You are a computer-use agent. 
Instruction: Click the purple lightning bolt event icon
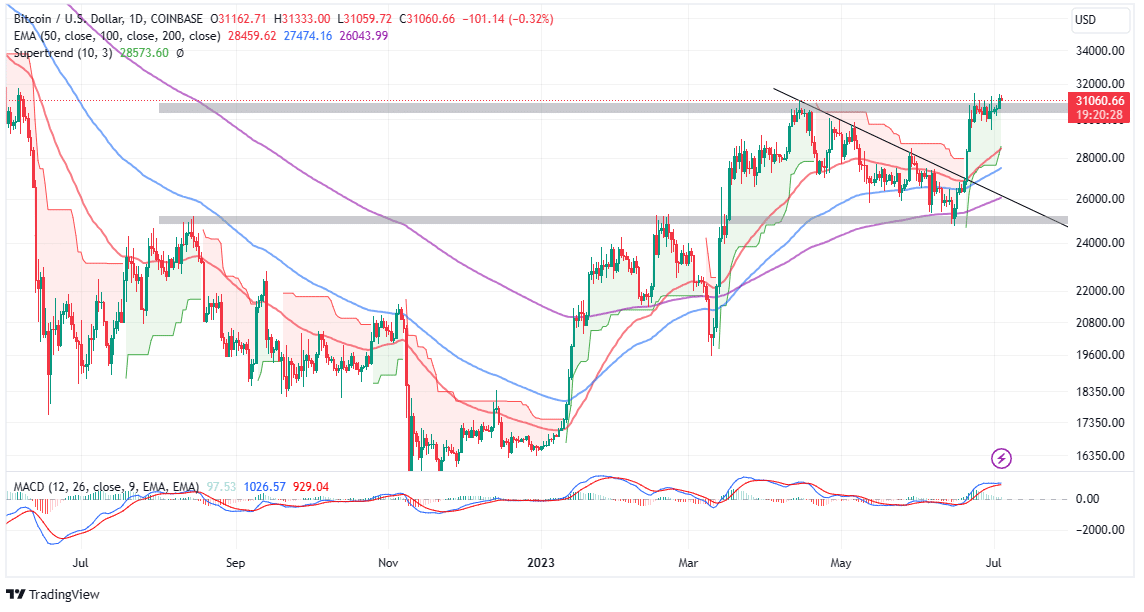click(1002, 458)
